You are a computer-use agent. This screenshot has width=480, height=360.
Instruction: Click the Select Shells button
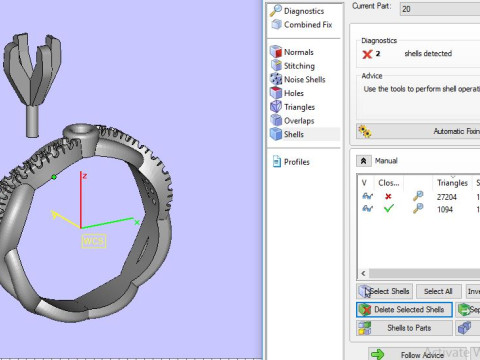[385, 291]
